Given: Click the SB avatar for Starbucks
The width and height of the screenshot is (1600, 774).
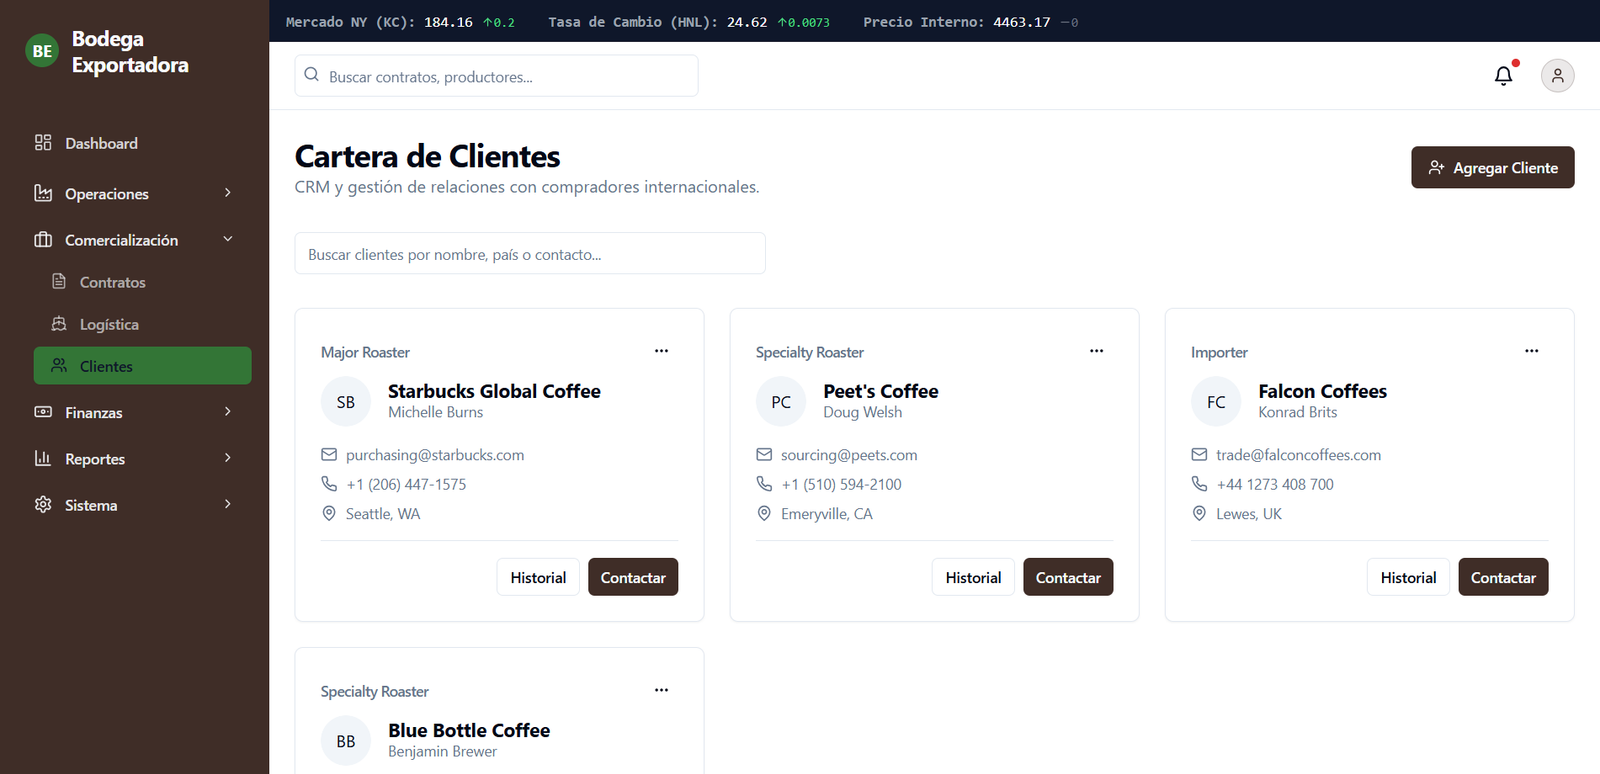Looking at the screenshot, I should pos(346,402).
